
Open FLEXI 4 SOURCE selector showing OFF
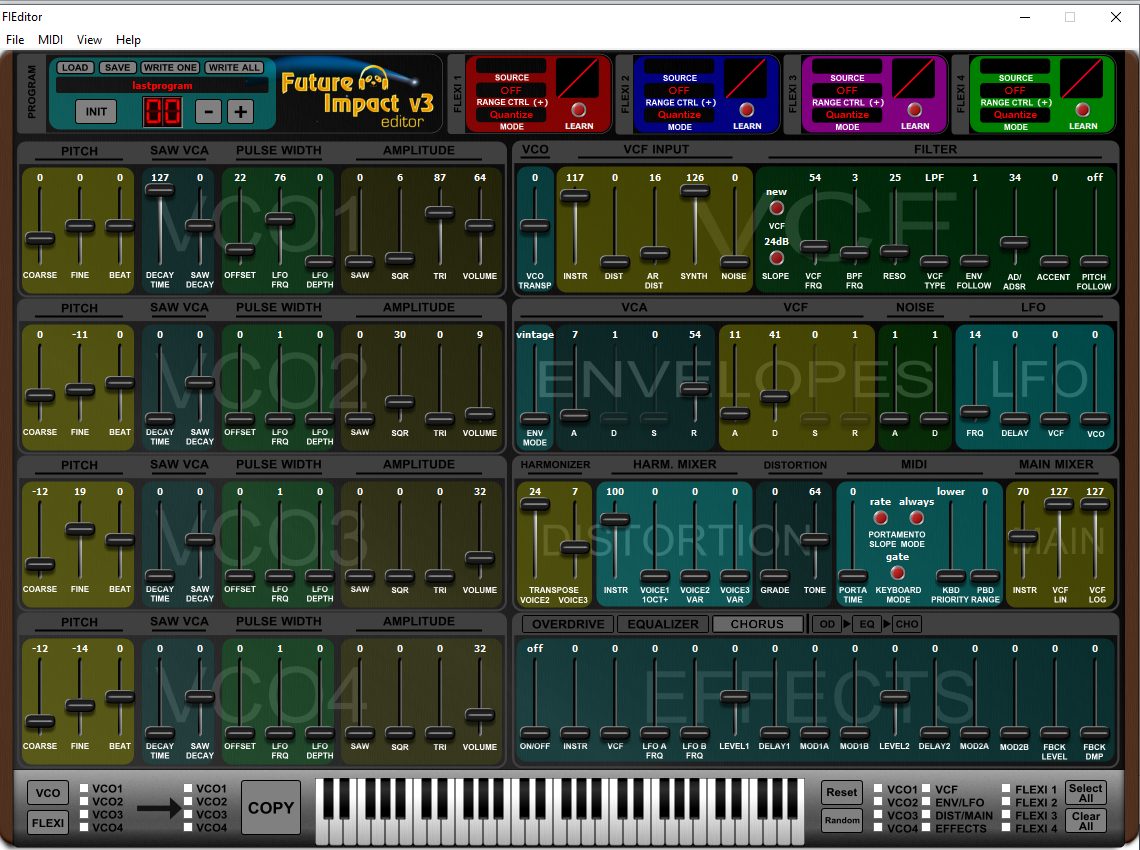[x=1015, y=90]
